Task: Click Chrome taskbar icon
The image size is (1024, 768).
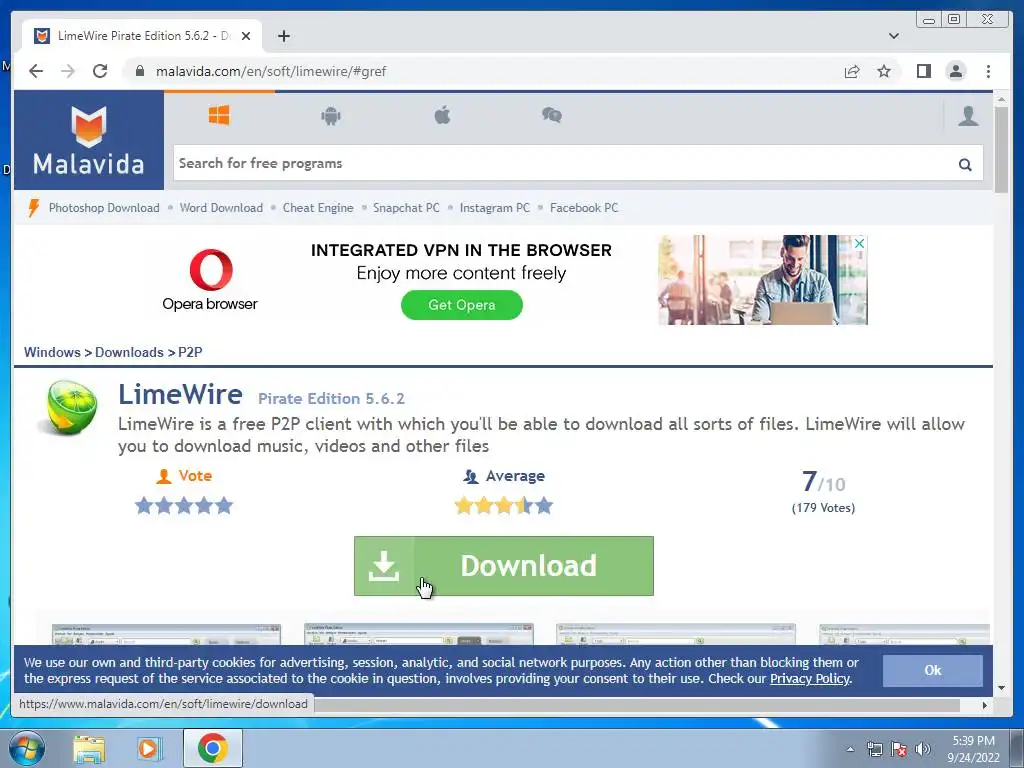Action: pyautogui.click(x=213, y=748)
